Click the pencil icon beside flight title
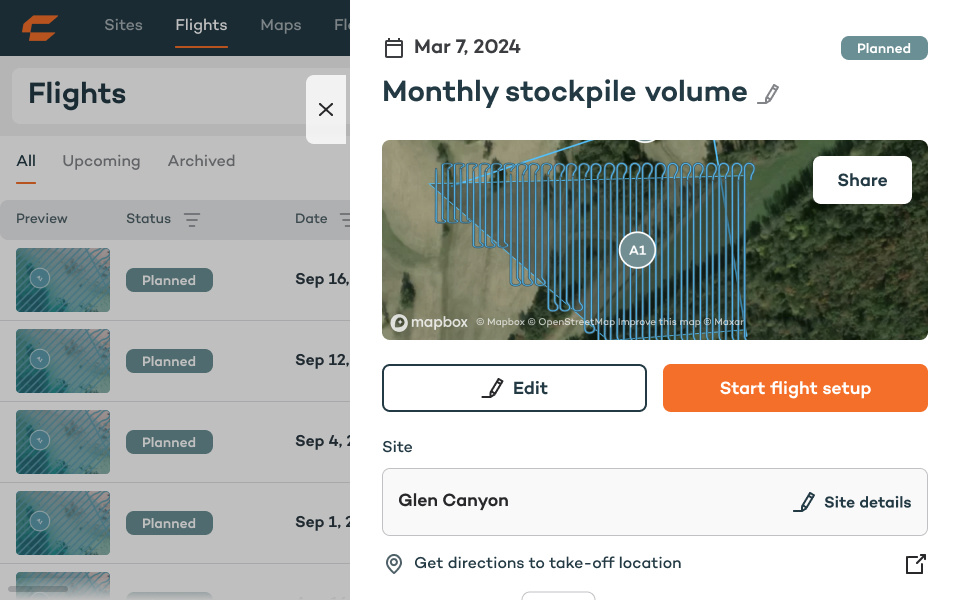The height and width of the screenshot is (600, 960). [768, 94]
